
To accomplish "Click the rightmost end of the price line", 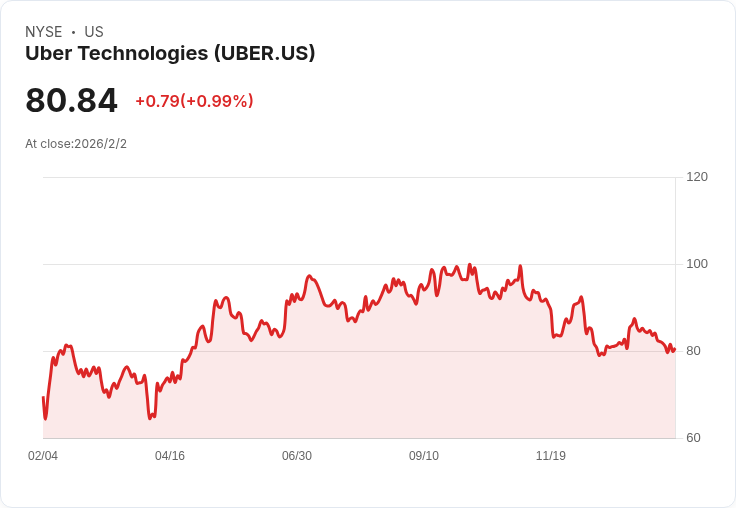I will coord(674,349).
